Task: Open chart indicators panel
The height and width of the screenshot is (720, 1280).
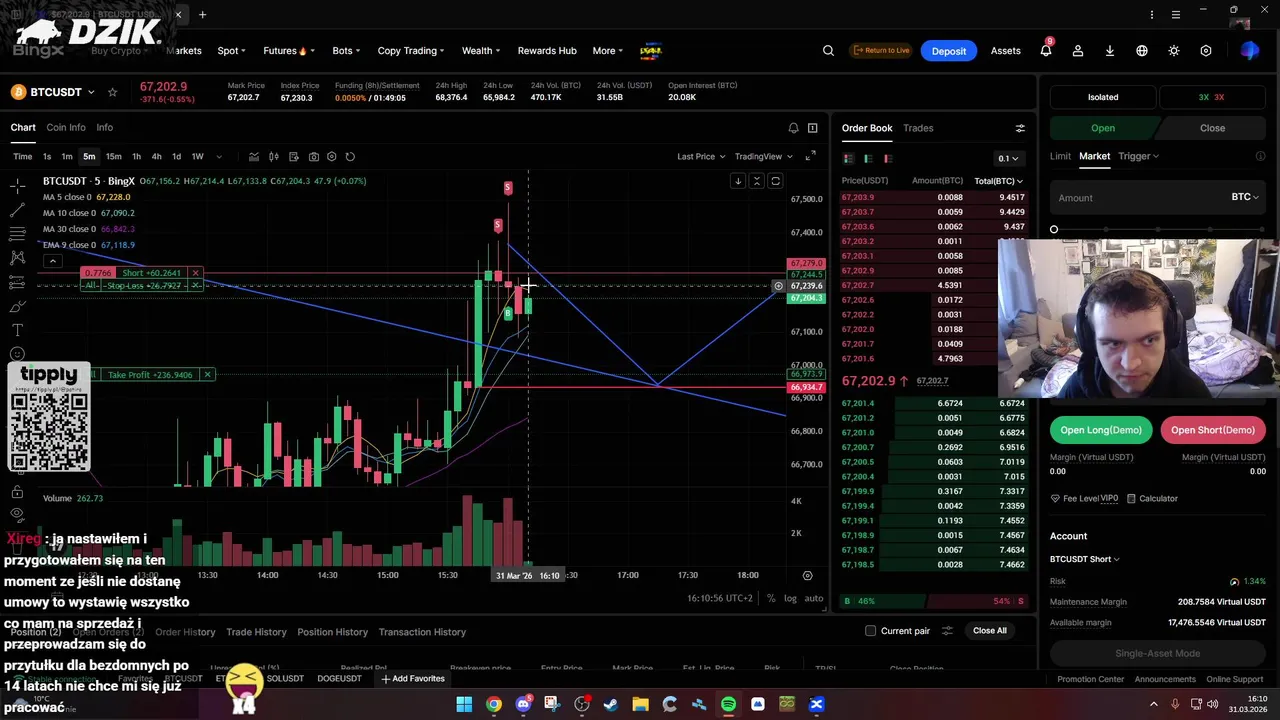Action: pos(254,157)
